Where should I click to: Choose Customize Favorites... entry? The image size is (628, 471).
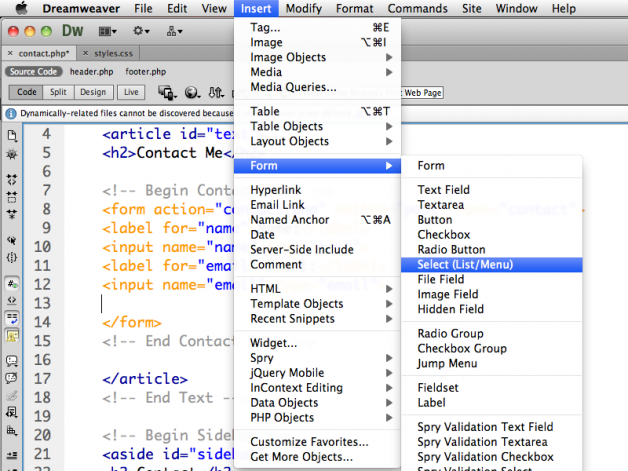(x=317, y=442)
